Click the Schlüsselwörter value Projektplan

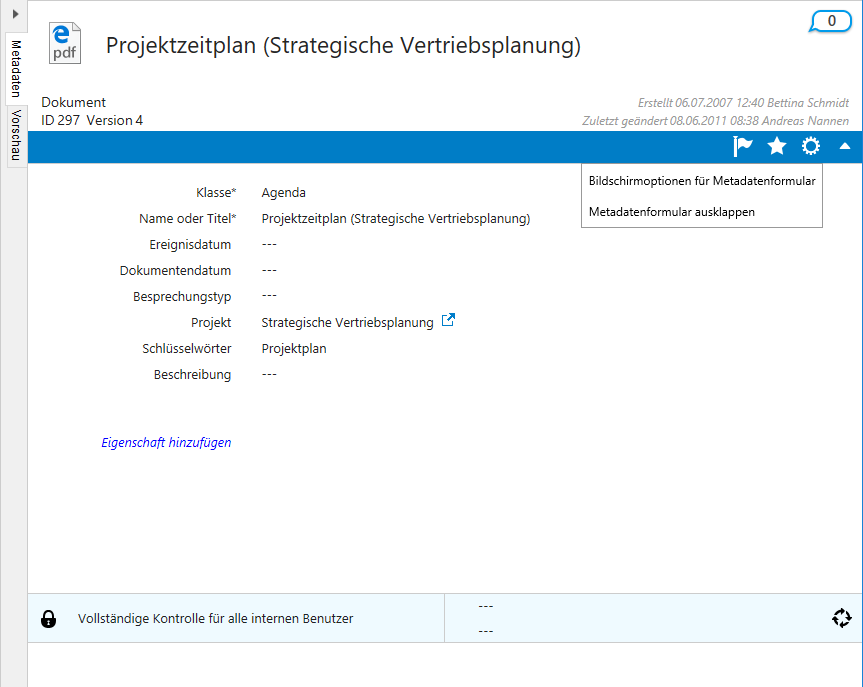point(294,349)
